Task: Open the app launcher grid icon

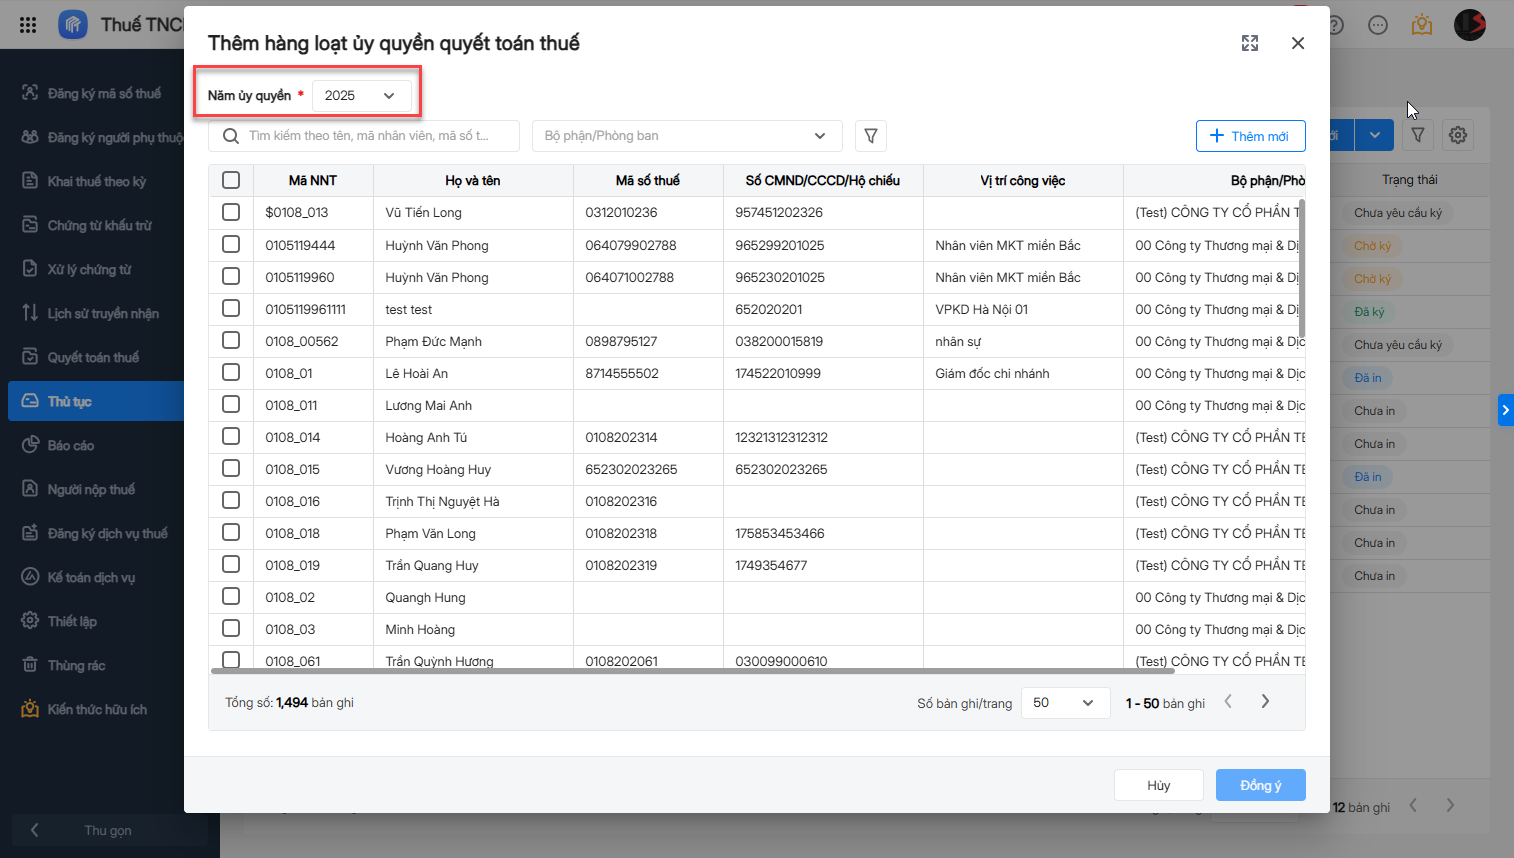Action: [28, 25]
